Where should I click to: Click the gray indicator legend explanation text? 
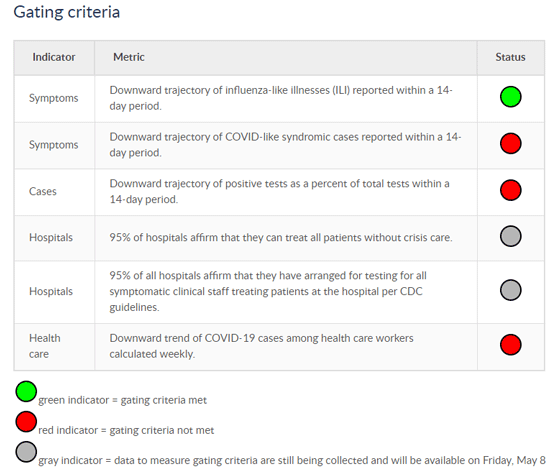pyautogui.click(x=292, y=460)
